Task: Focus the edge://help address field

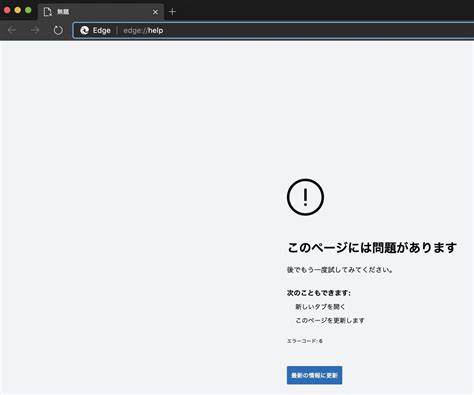Action: click(x=273, y=31)
